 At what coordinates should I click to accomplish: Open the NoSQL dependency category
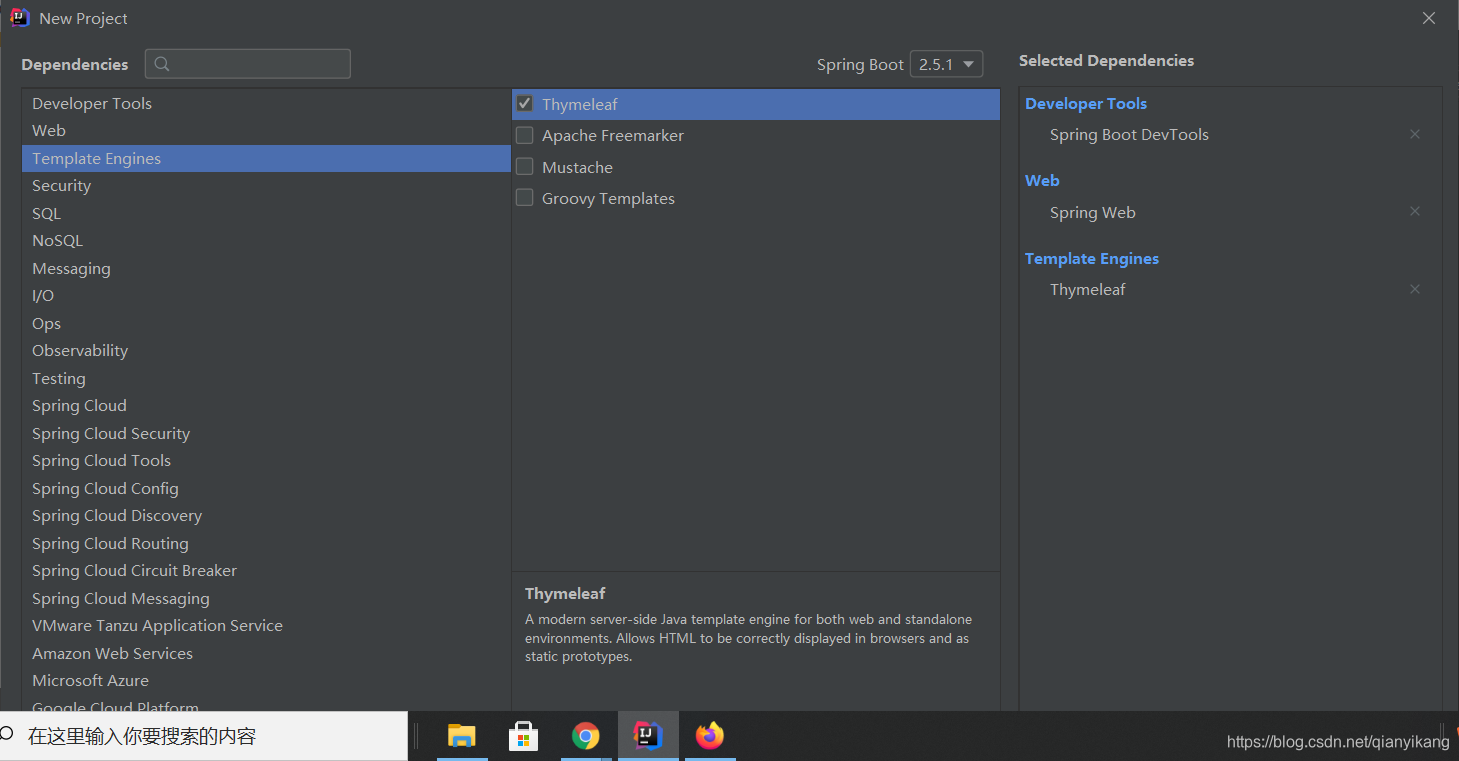click(x=266, y=240)
